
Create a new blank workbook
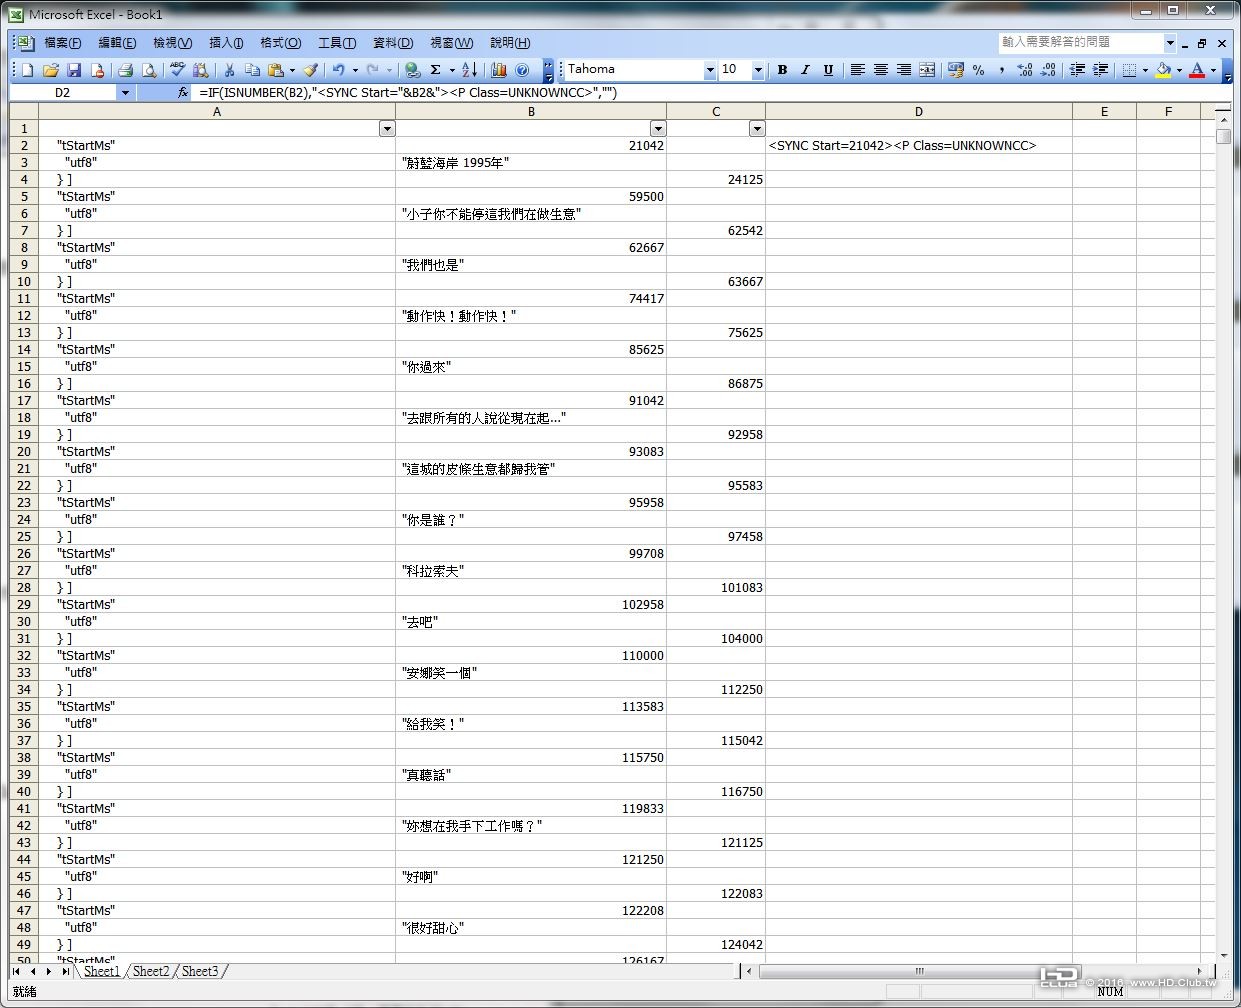[28, 70]
